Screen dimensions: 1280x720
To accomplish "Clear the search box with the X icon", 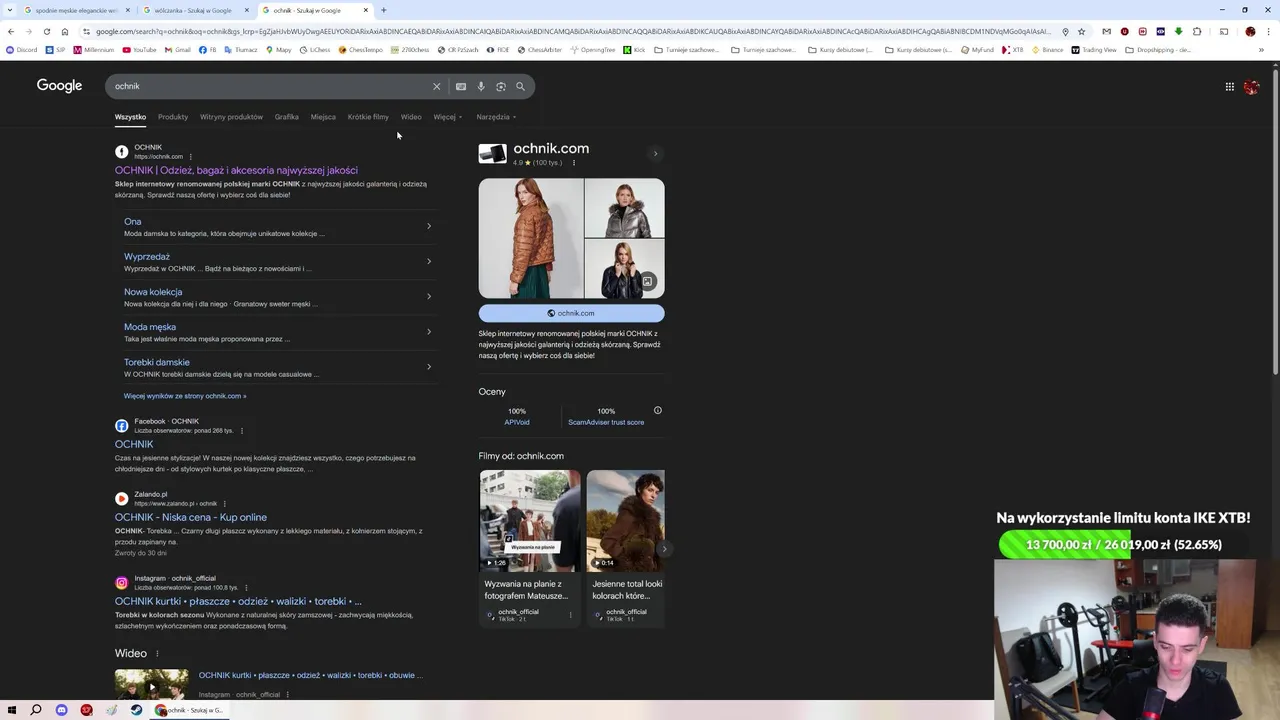I will (x=436, y=86).
